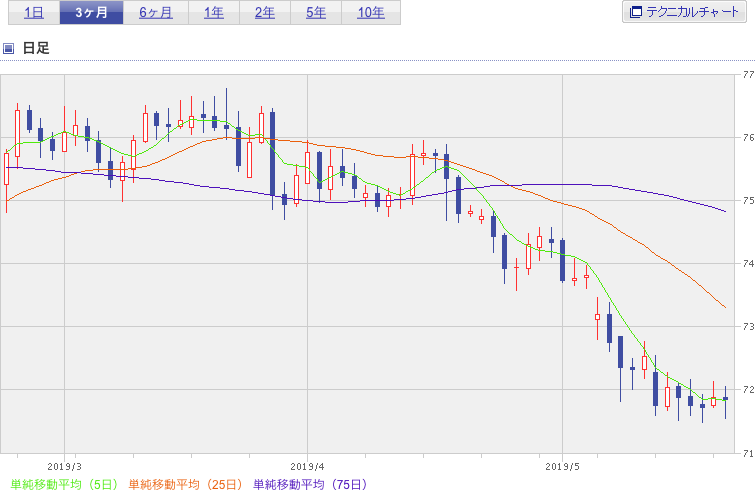
Task: Click the 74 price axis label
Action: click(x=748, y=264)
